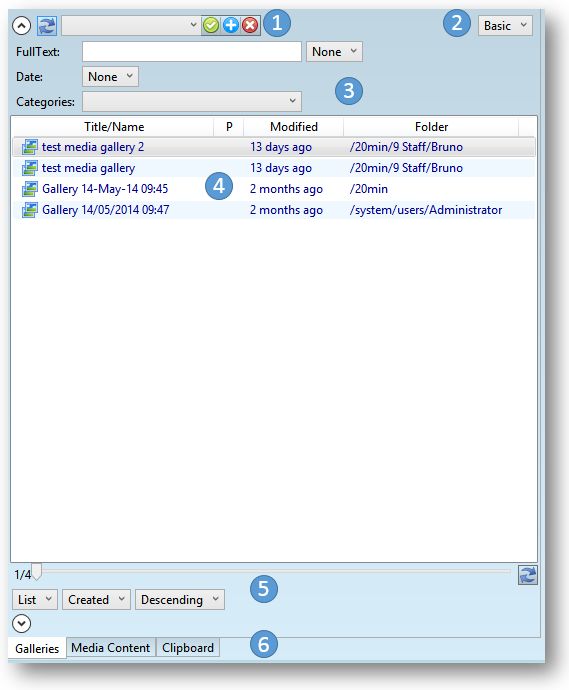The height and width of the screenshot is (690, 569).
Task: Expand options with bottom down-arrow circle
Action: 22,623
